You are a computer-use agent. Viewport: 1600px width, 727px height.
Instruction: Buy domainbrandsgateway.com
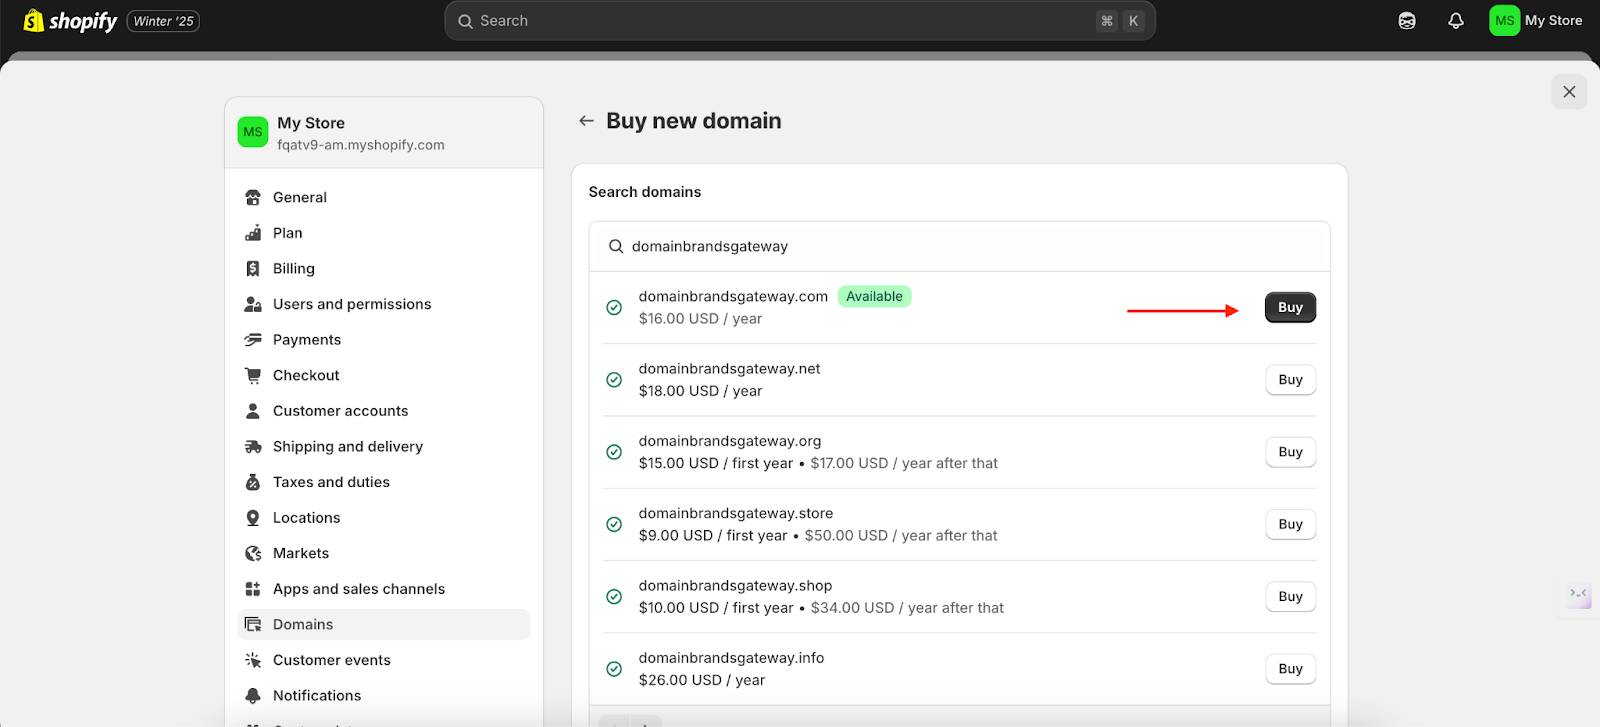pos(1290,308)
